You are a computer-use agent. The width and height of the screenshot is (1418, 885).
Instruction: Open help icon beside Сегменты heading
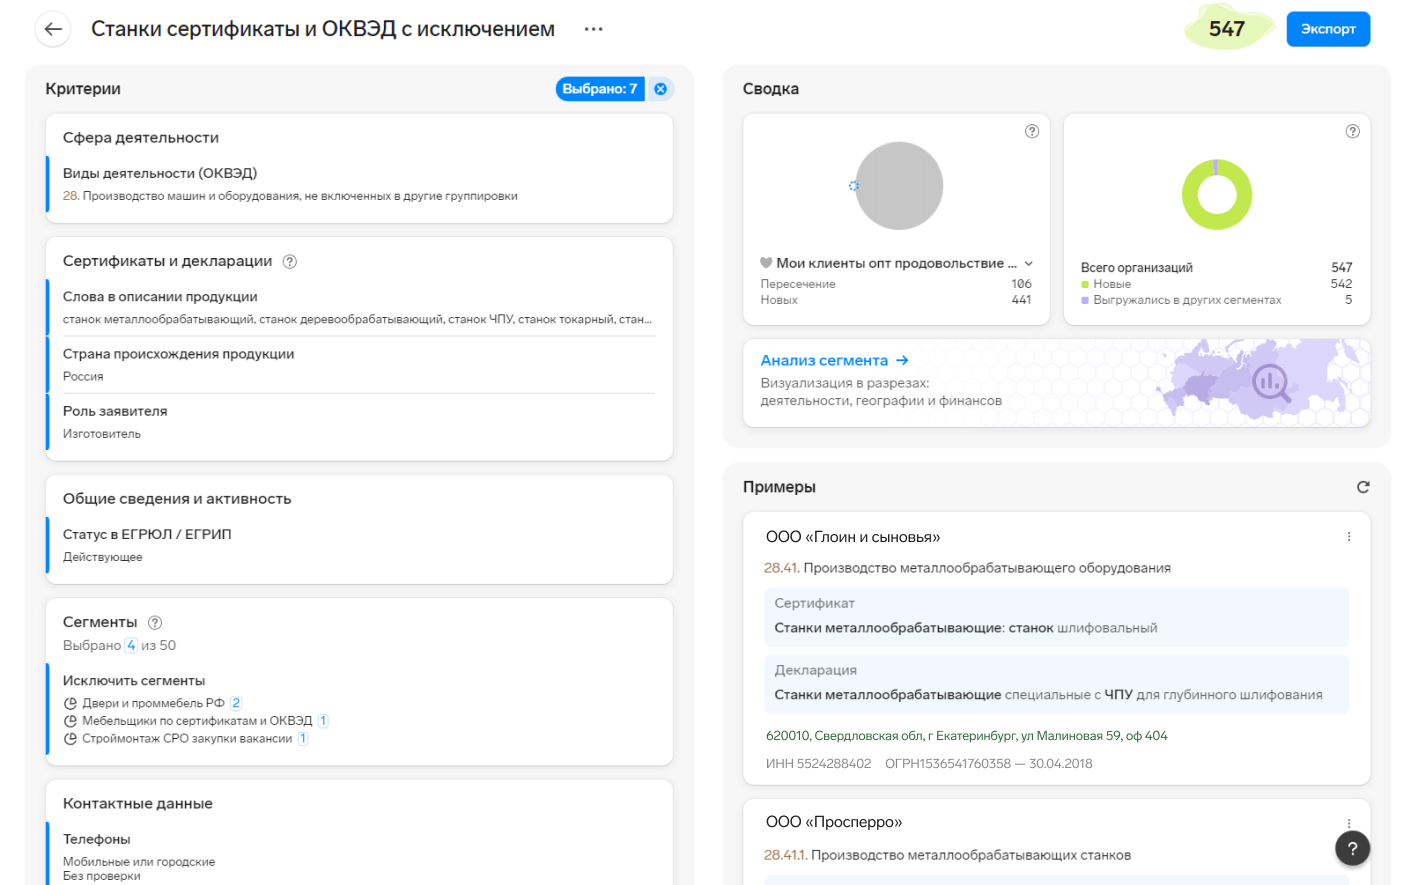tap(155, 622)
